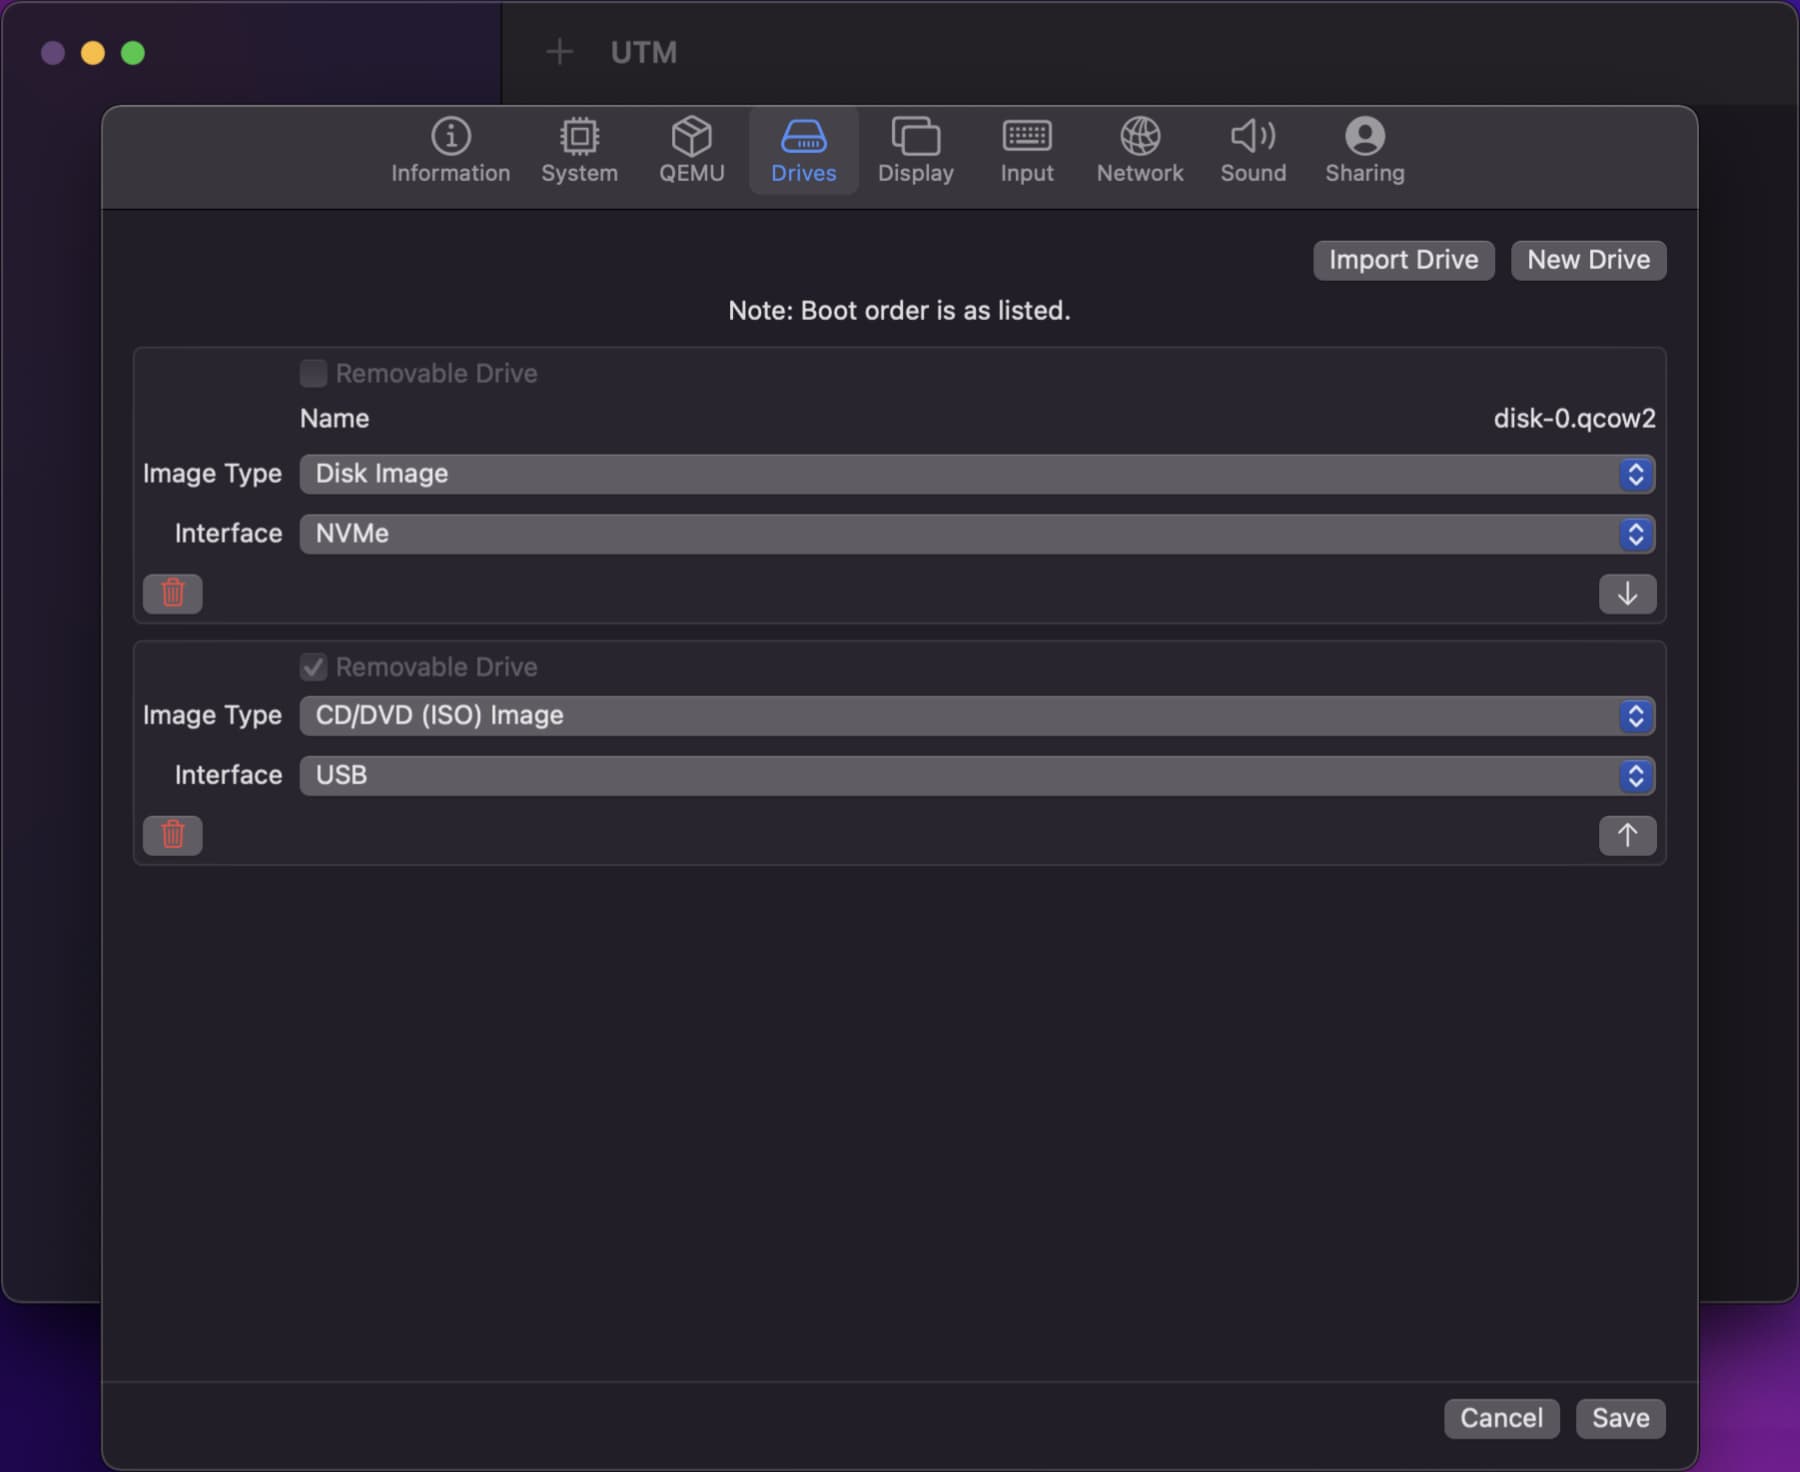Open the Network settings tab

(1139, 151)
